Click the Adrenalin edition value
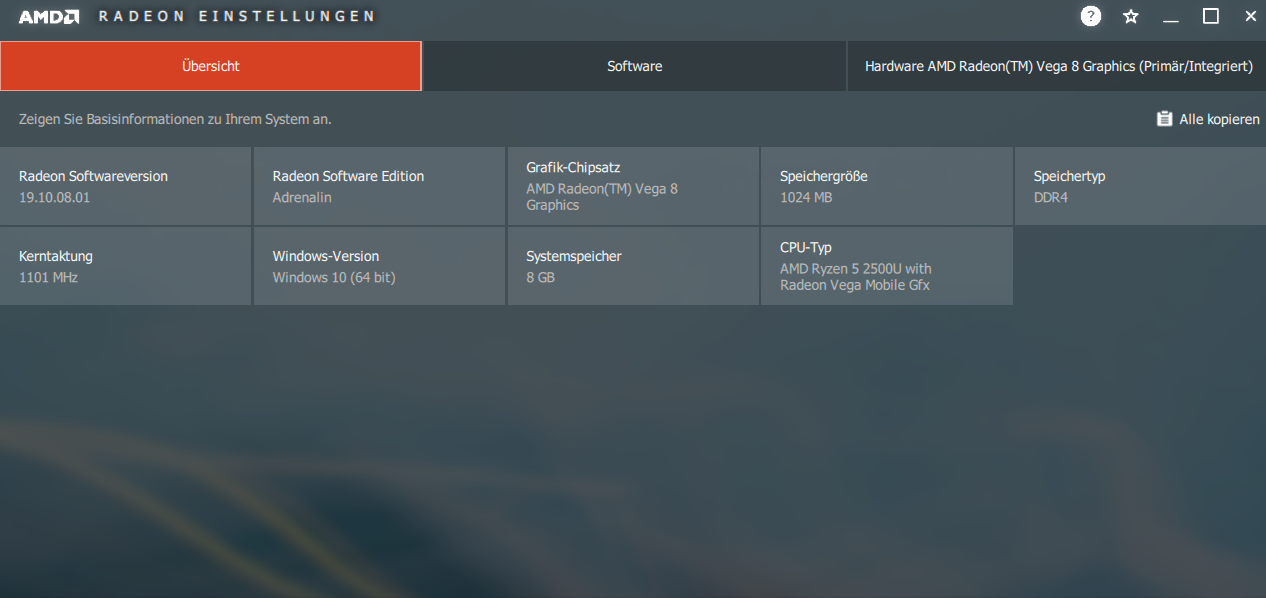 tap(302, 197)
